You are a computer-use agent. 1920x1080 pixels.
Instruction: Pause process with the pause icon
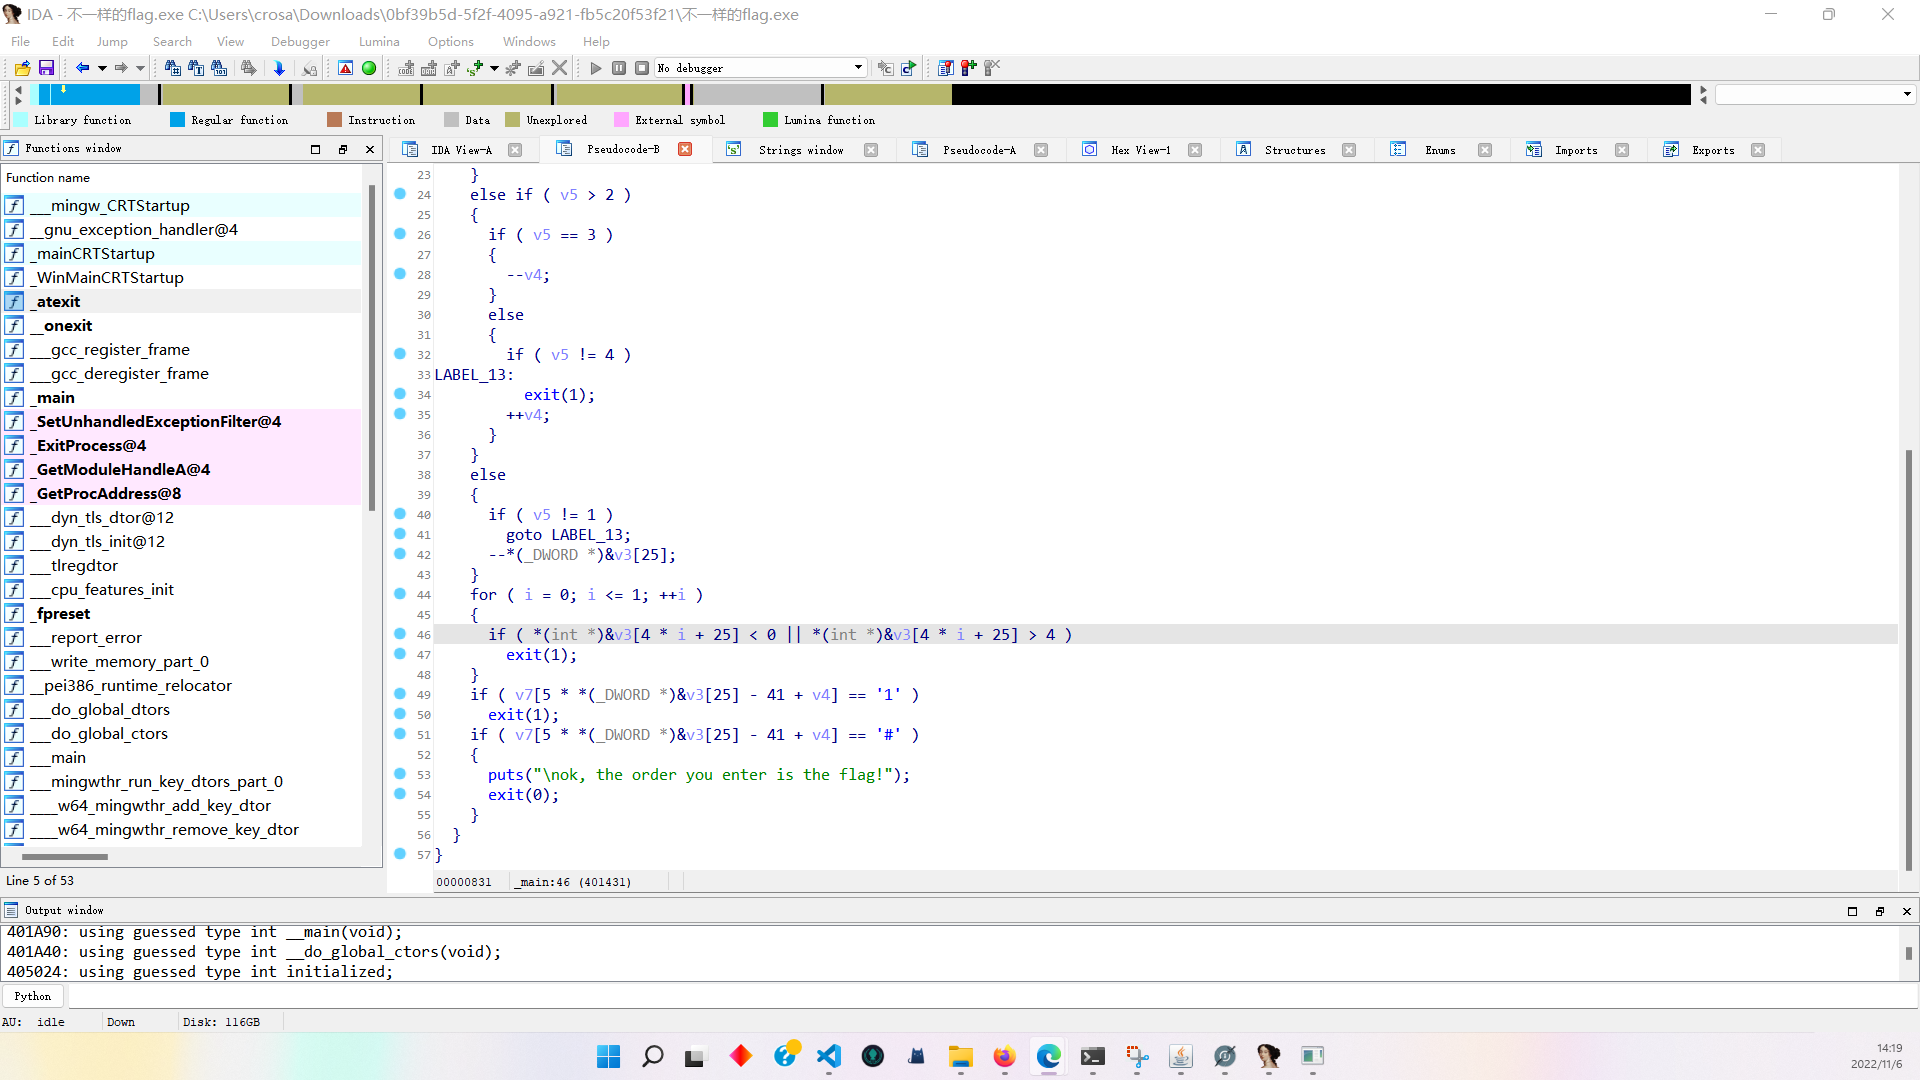click(x=619, y=68)
